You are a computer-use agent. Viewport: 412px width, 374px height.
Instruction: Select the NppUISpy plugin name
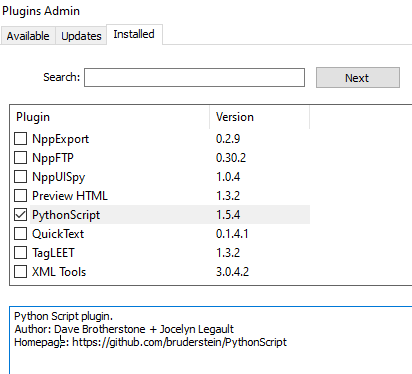coord(58,177)
